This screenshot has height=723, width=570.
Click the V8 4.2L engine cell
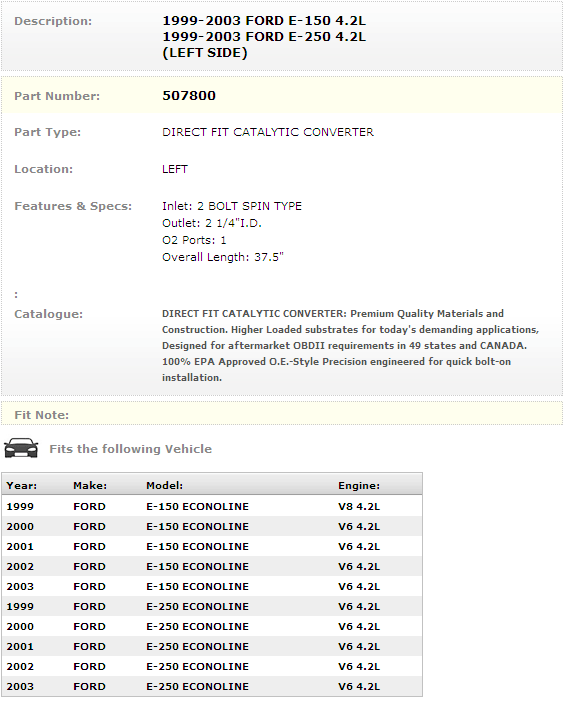click(x=359, y=506)
